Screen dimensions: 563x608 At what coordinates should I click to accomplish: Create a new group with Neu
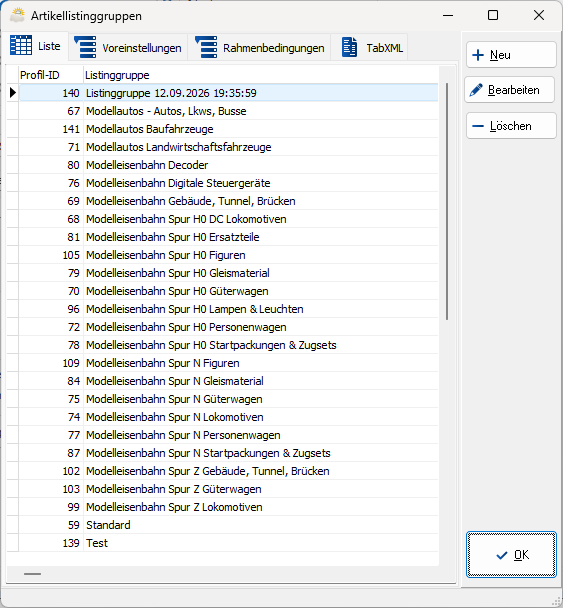coord(511,55)
